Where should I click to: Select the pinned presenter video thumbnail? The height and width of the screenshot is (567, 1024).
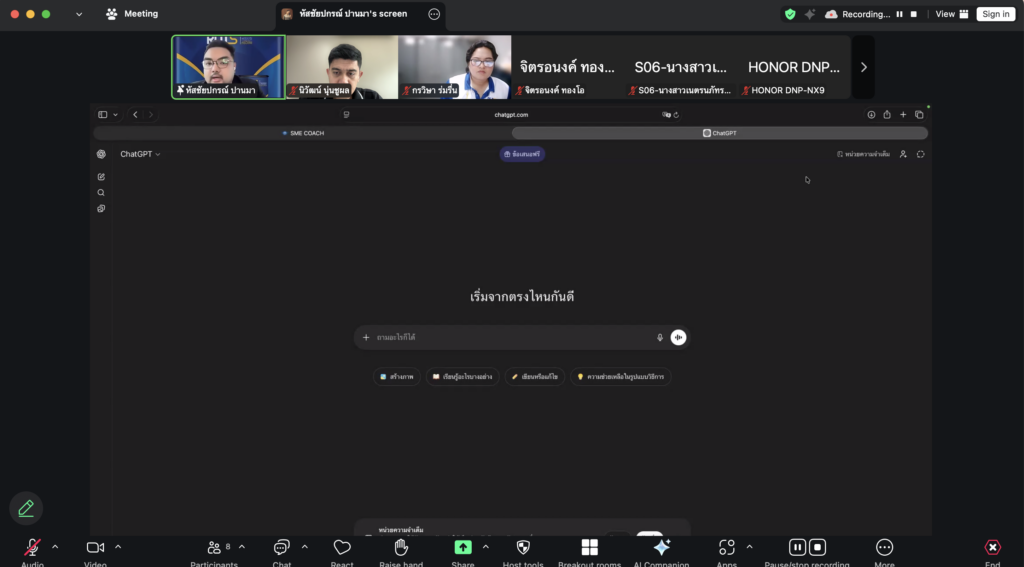point(228,67)
